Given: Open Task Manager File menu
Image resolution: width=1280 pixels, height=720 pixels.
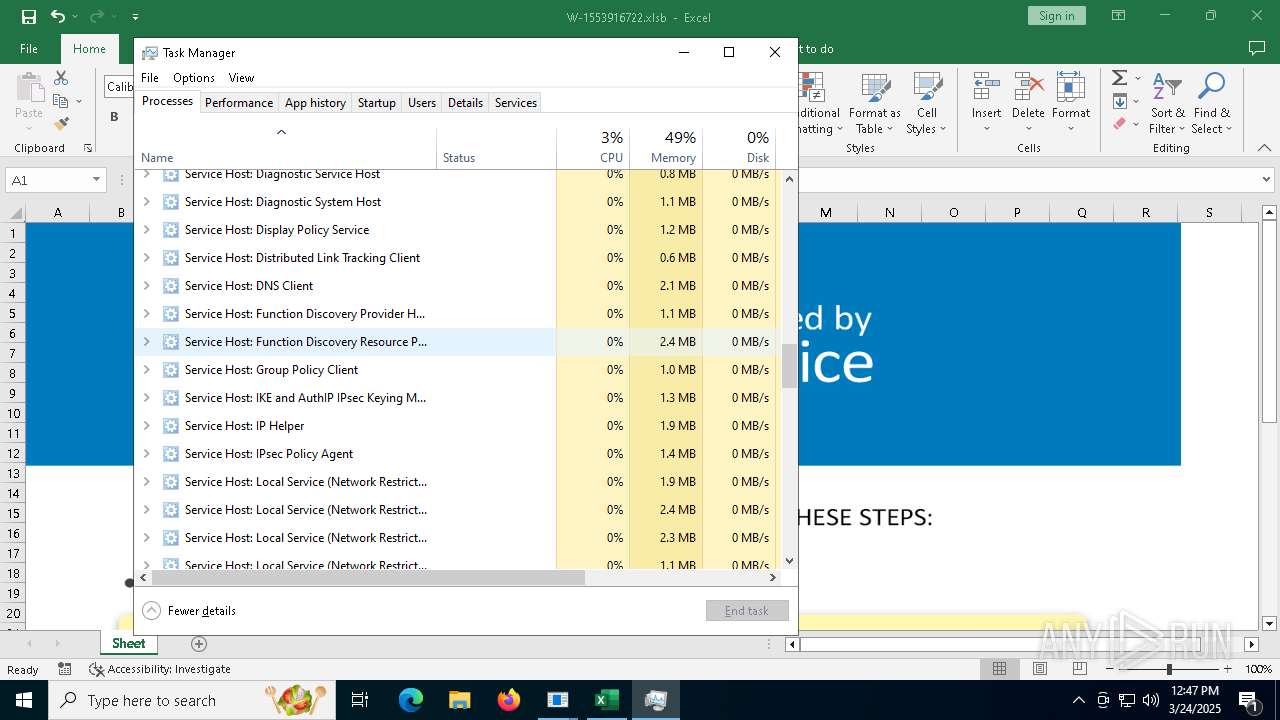Looking at the screenshot, I should point(150,78).
